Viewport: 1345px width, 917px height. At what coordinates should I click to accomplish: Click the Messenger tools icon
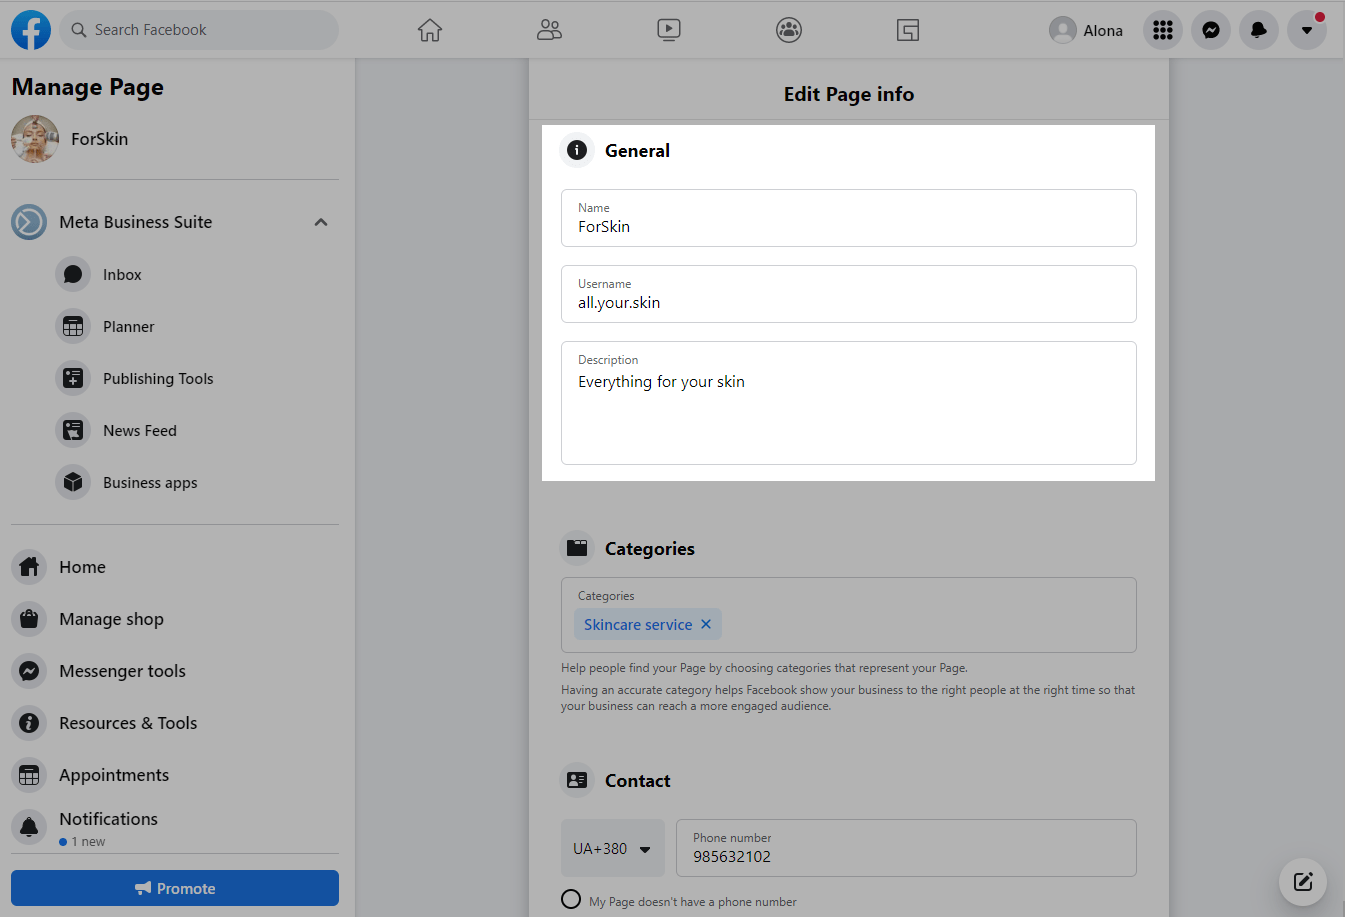[x=29, y=671]
